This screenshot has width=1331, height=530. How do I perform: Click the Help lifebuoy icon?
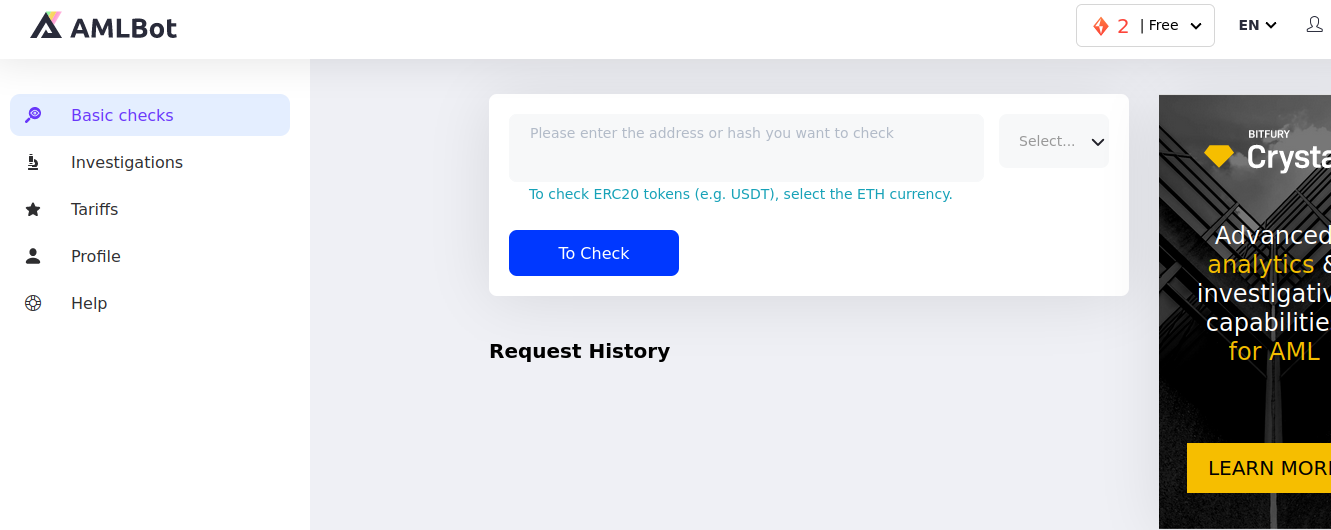click(33, 303)
